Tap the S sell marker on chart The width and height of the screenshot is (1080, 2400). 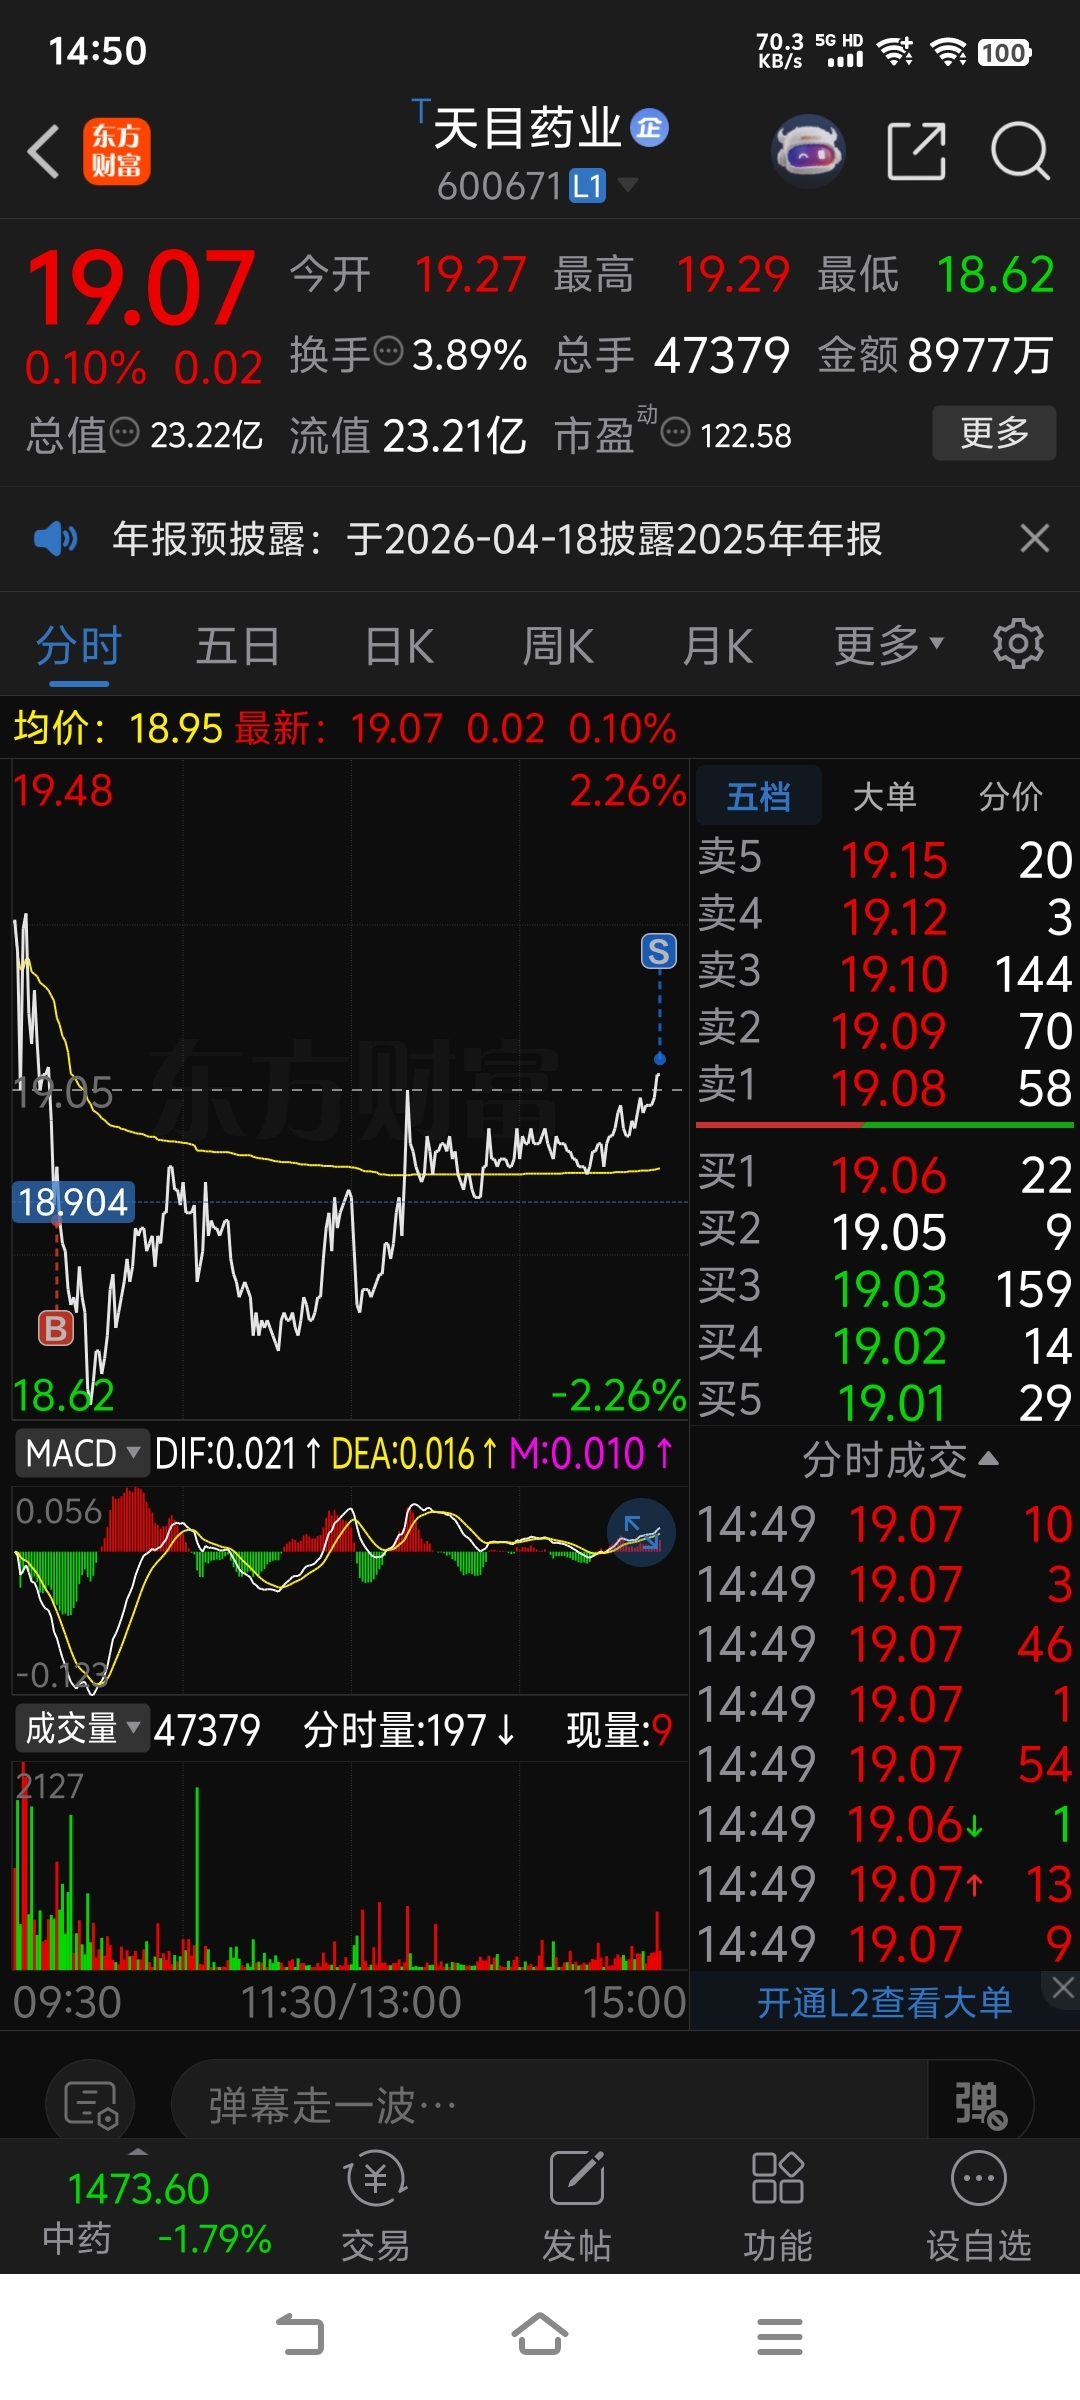point(659,951)
